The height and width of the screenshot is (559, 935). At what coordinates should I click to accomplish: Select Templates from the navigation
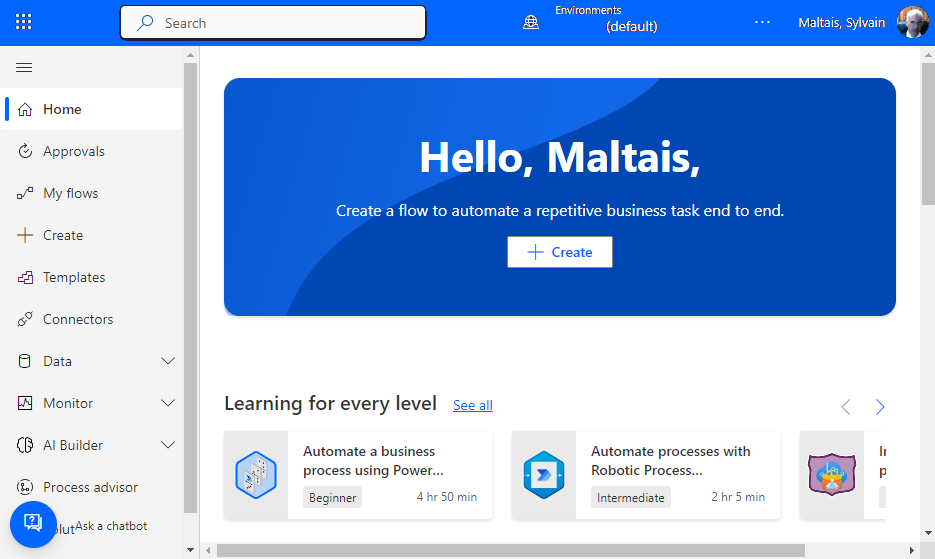74,278
